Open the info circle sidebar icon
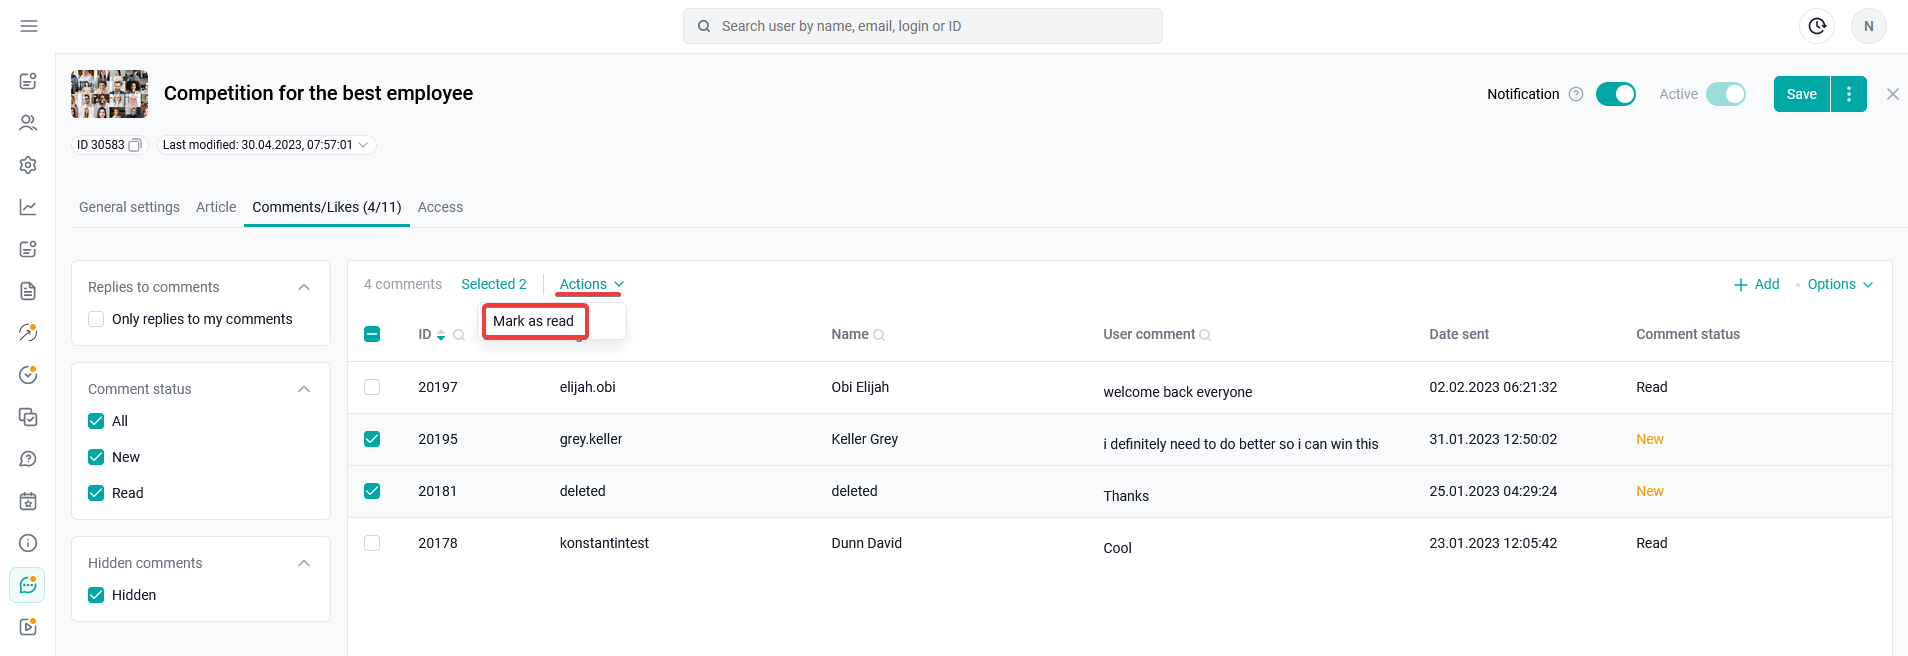This screenshot has width=1908, height=656. 28,543
